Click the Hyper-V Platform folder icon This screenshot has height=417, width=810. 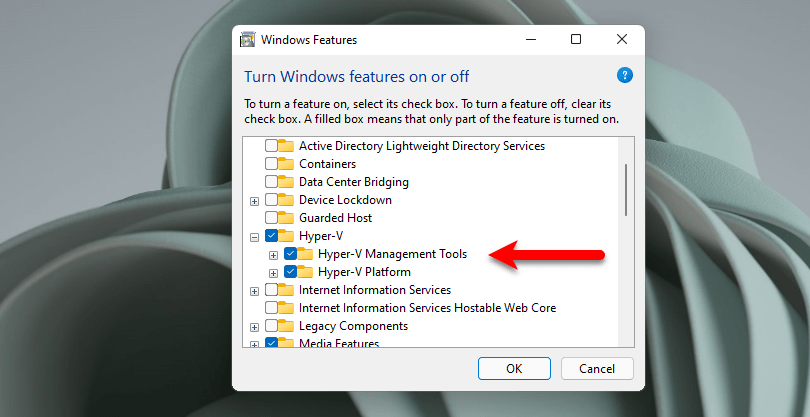click(305, 272)
